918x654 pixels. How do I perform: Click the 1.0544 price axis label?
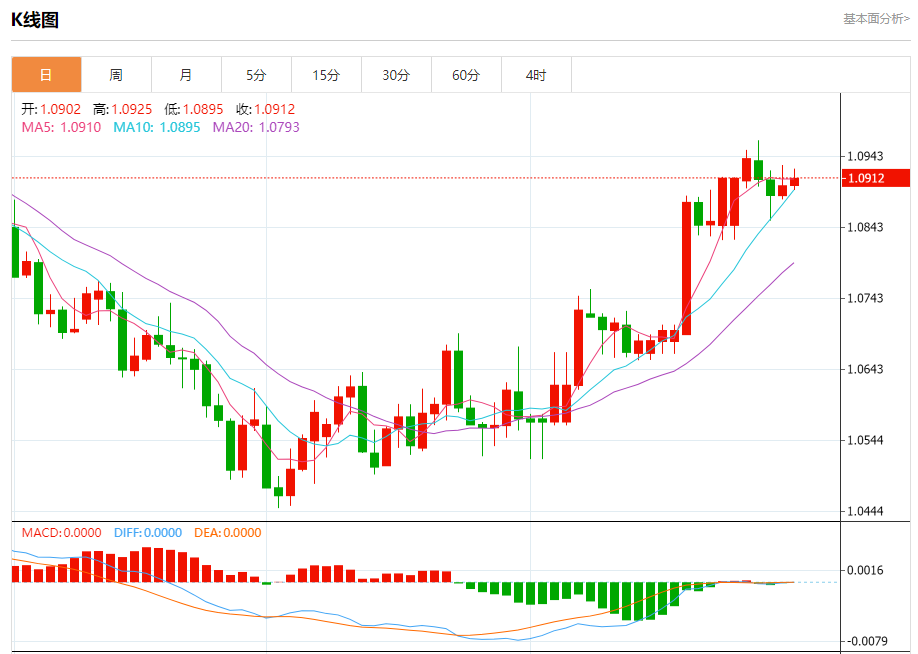pyautogui.click(x=865, y=440)
